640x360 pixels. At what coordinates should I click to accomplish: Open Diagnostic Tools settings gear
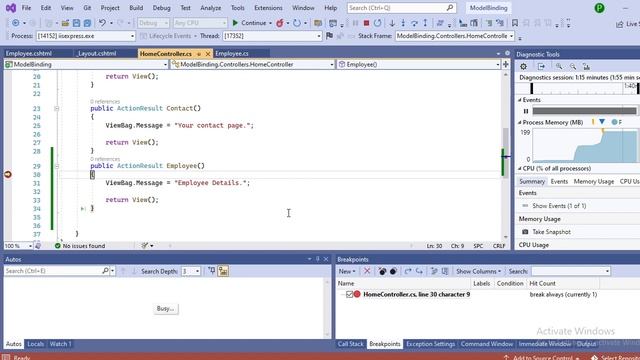click(x=523, y=66)
